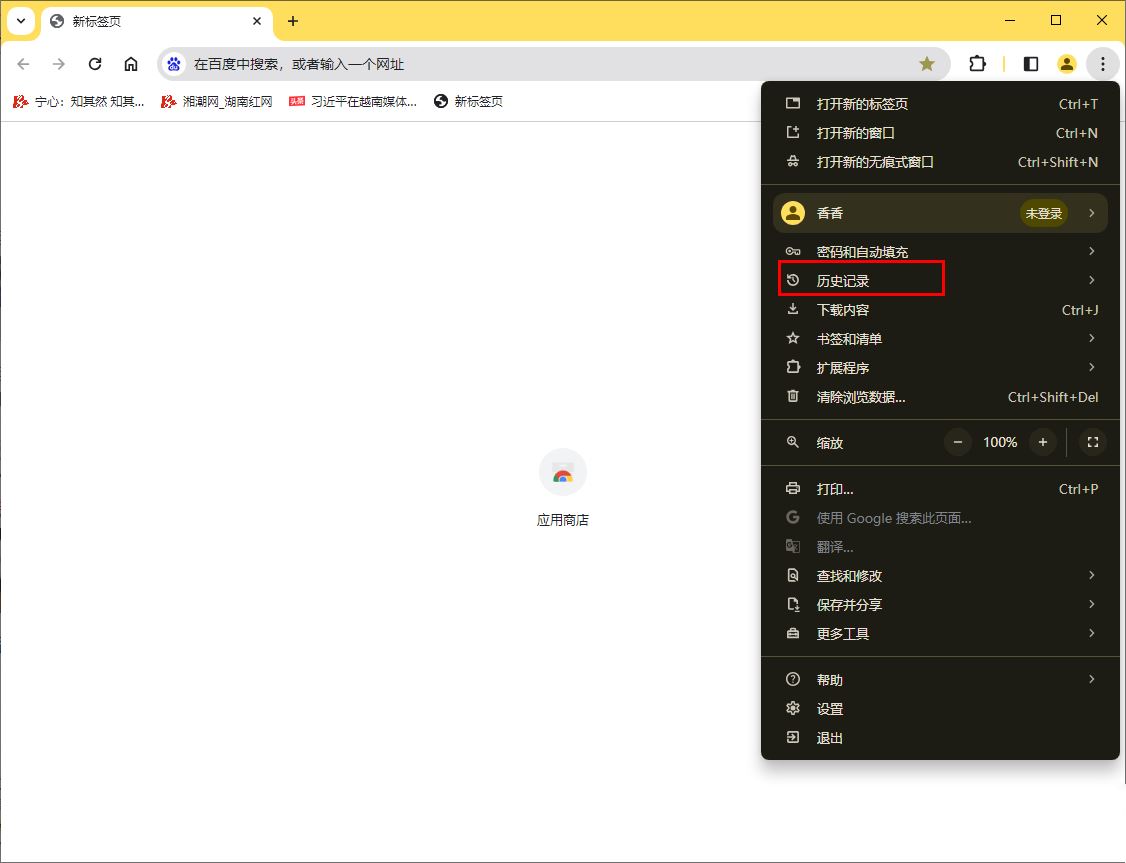1126x863 pixels.
Task: Click the incognito icon beside 打开新的无痕式窗口
Action: click(x=793, y=162)
